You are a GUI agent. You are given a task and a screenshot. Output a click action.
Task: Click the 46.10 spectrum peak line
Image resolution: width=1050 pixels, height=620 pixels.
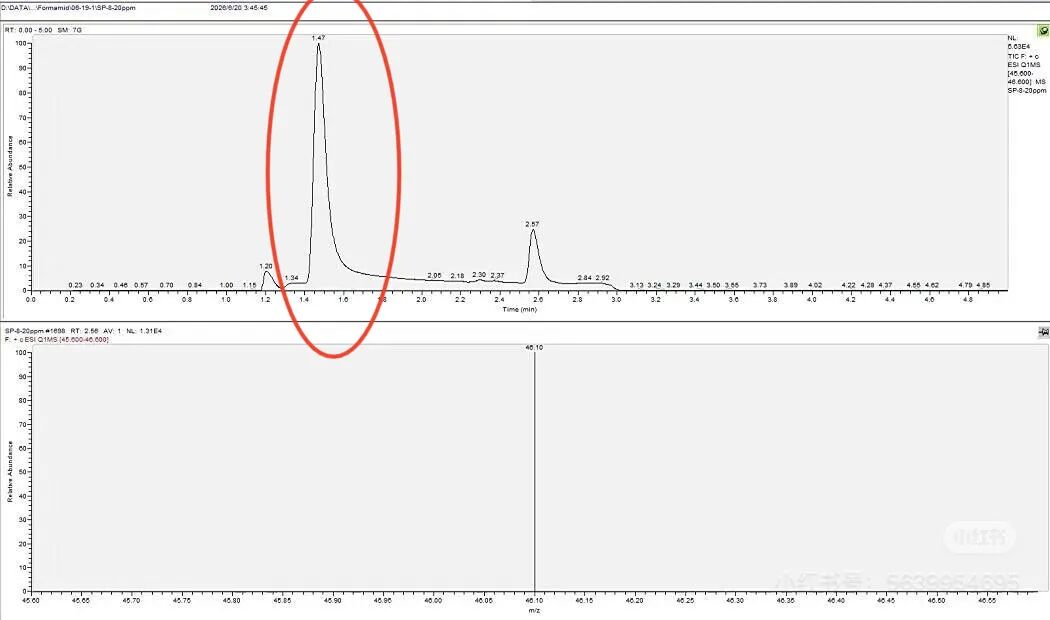click(x=534, y=469)
